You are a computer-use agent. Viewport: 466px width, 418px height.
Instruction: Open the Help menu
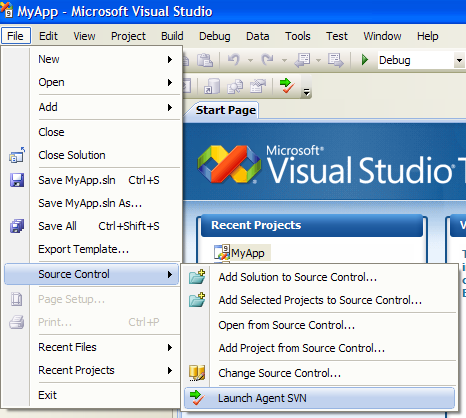coord(428,36)
